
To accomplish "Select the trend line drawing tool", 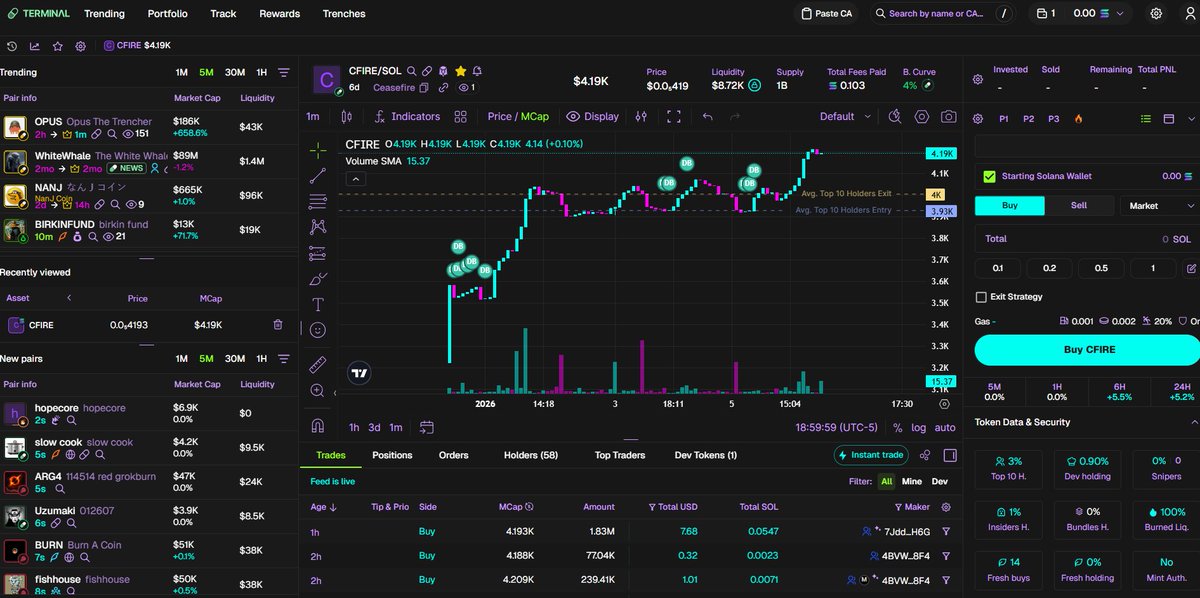I will 318,176.
